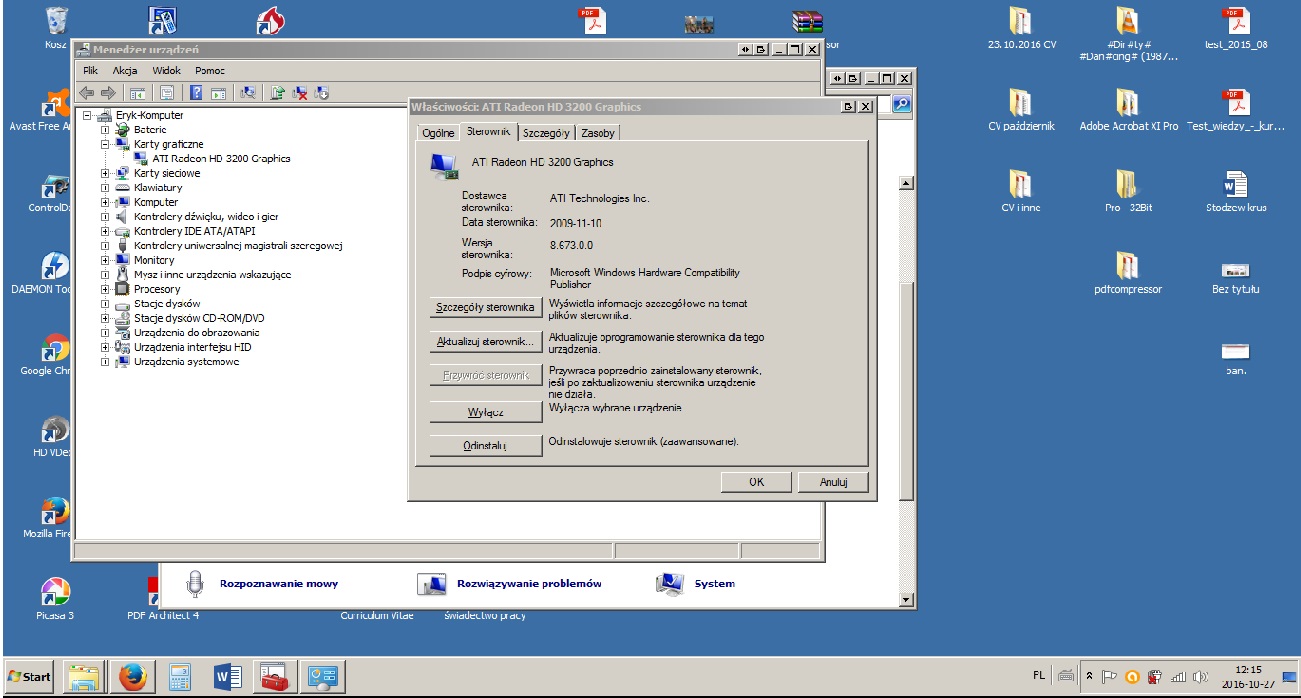Switch to the Szczegóły tab
The image size is (1301, 698).
click(x=546, y=133)
